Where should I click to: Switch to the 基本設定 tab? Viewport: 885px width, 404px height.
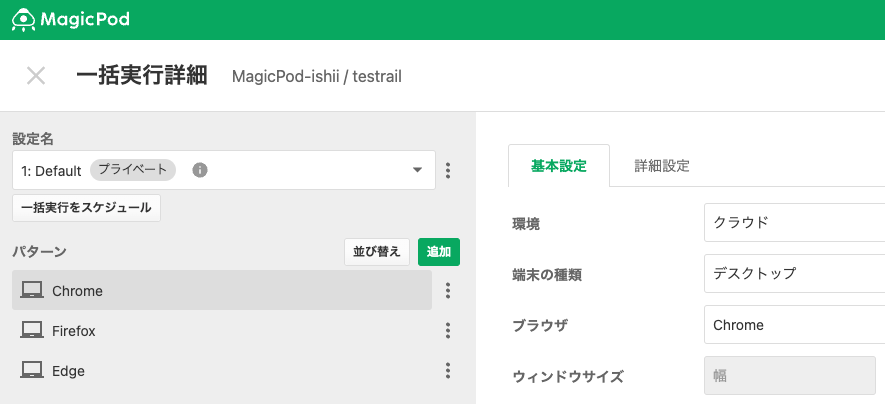click(559, 166)
